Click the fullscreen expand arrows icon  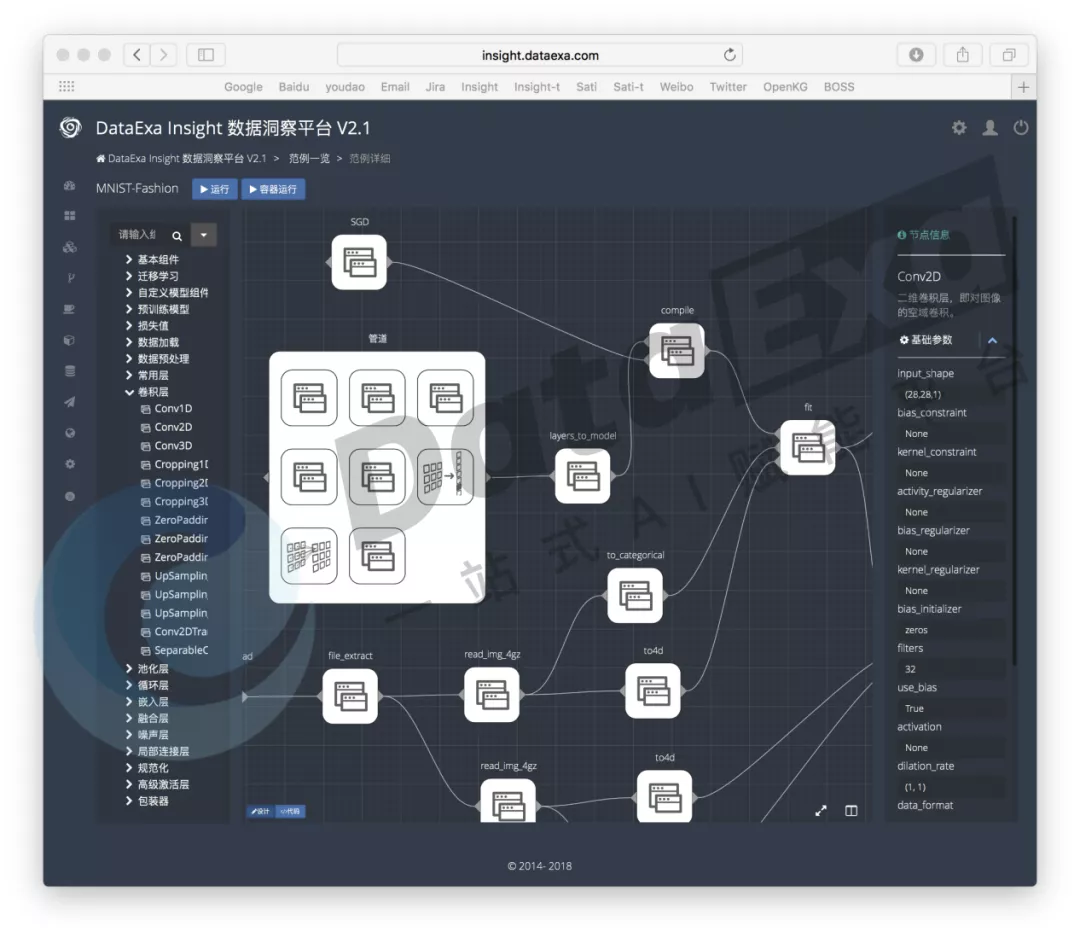pos(820,811)
